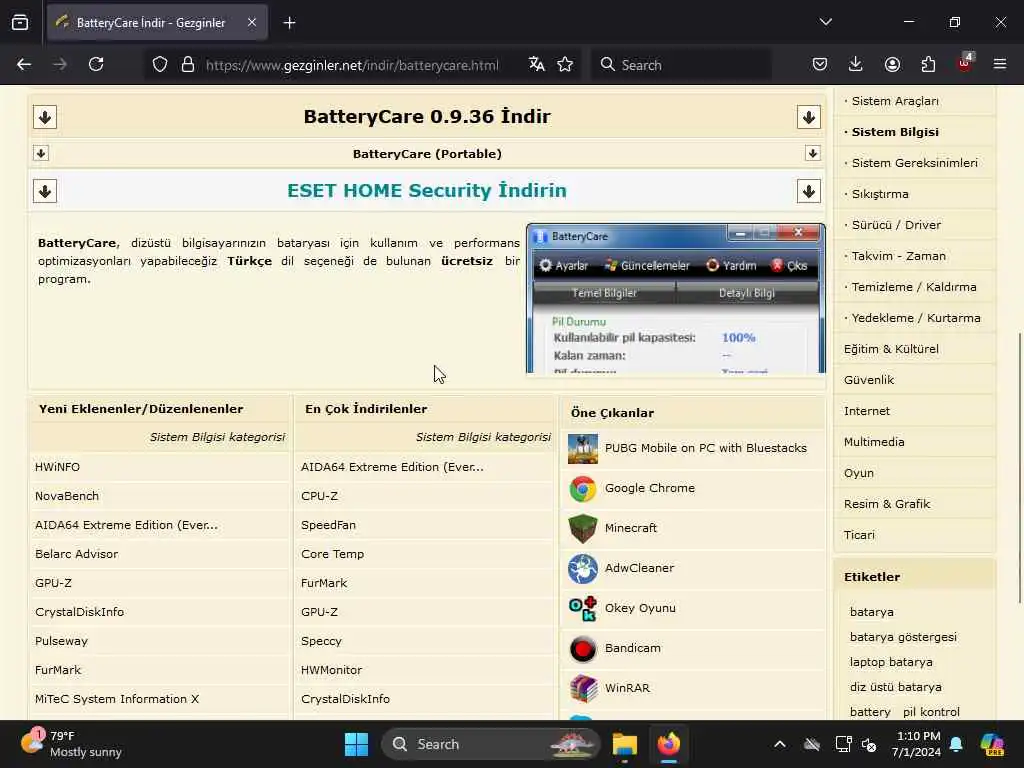Screen dimensions: 1024x768
Task: Open Speccy link
Action: point(321,641)
